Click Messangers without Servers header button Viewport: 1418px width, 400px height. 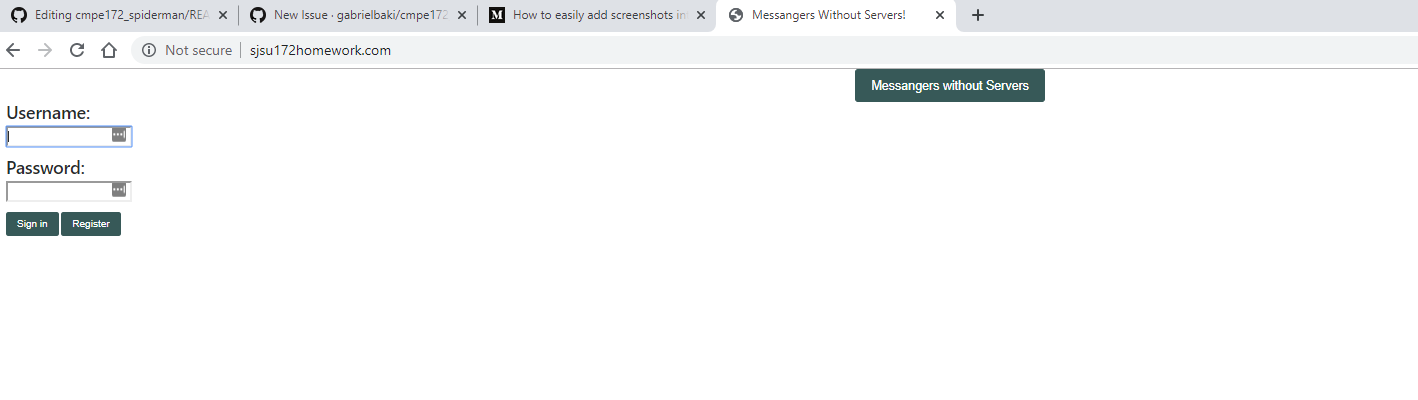pyautogui.click(x=950, y=86)
